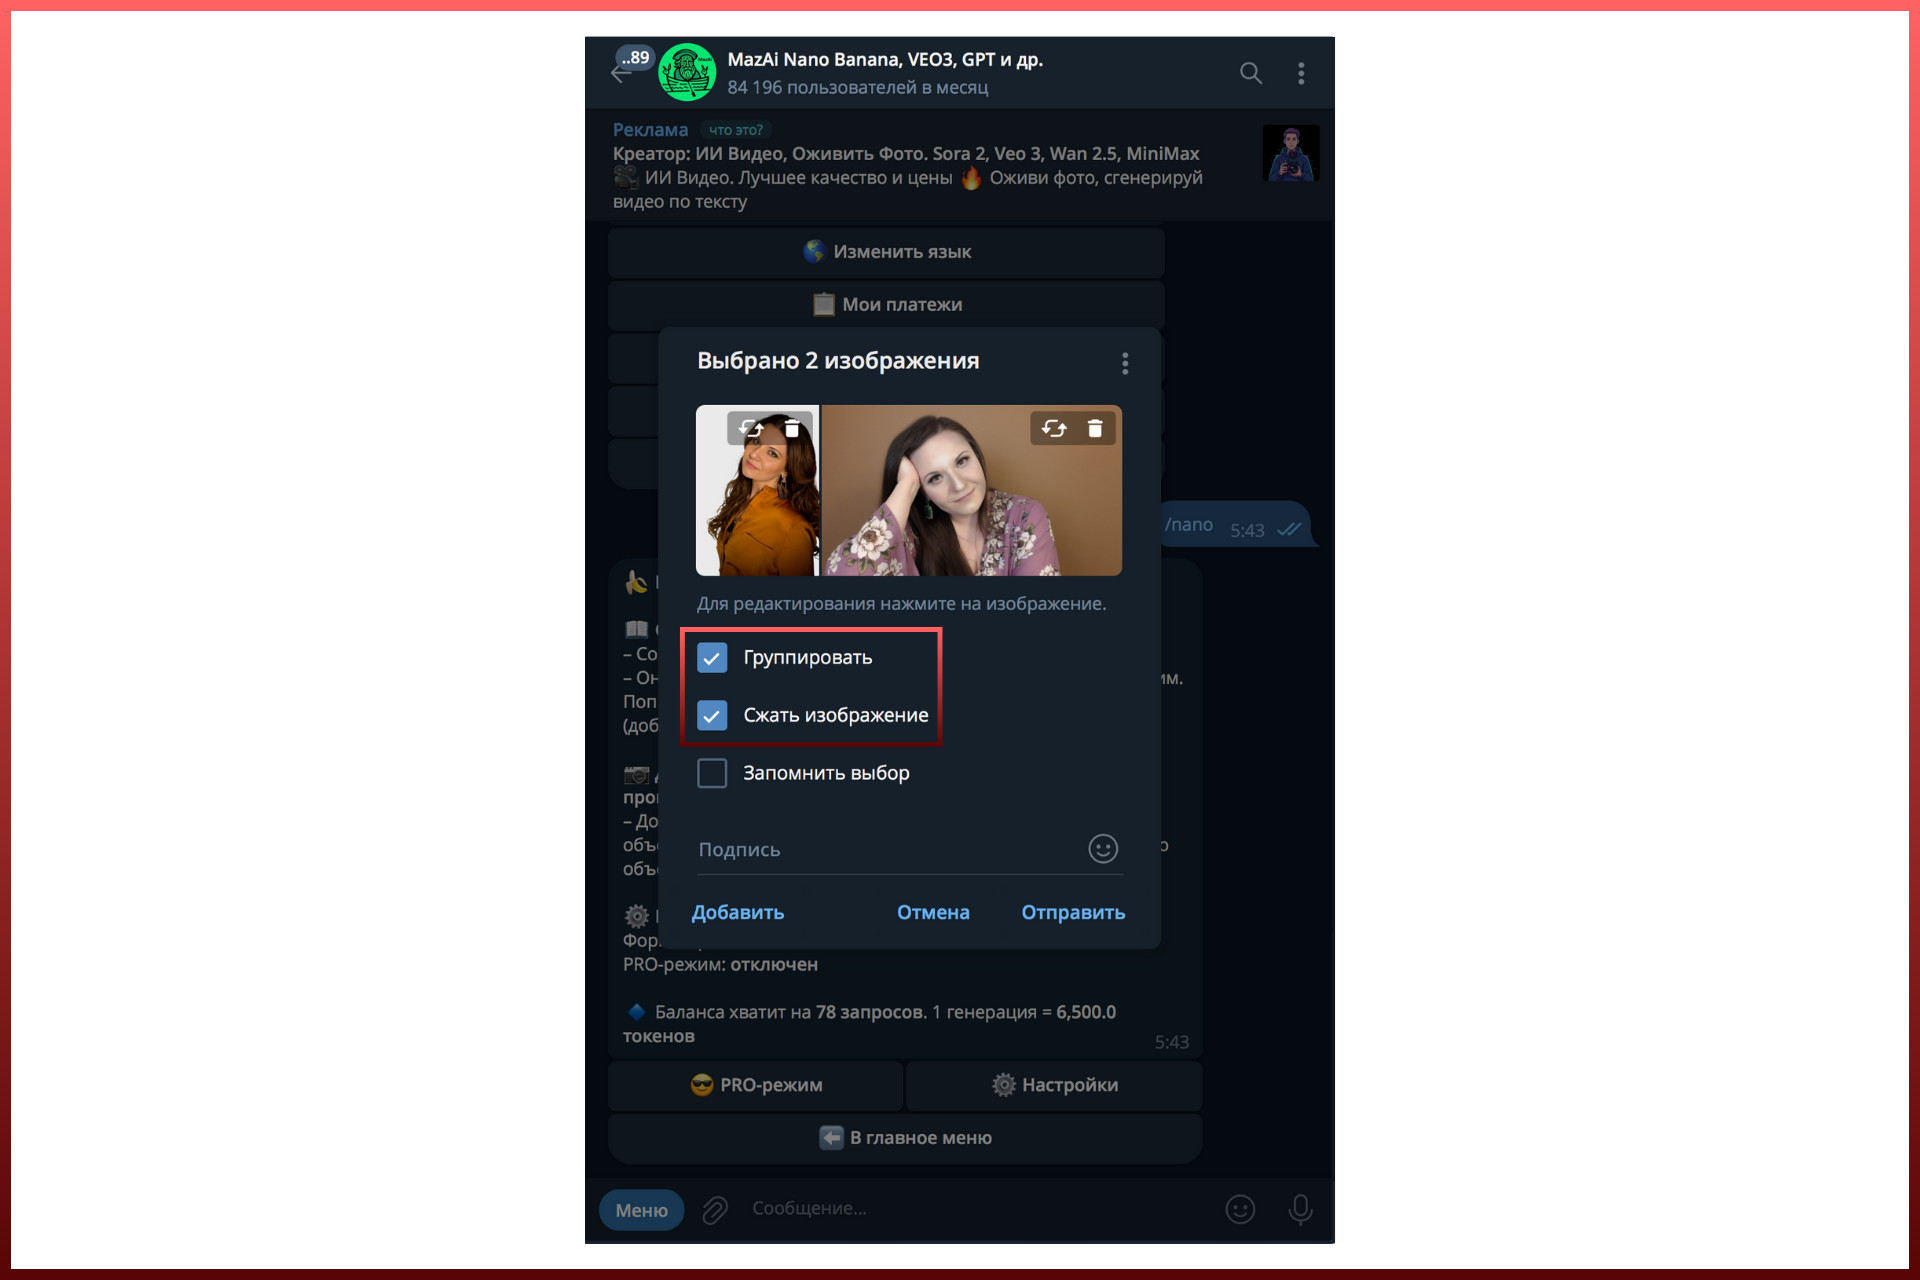Open the three-dot menu in the image dialog

(x=1125, y=363)
